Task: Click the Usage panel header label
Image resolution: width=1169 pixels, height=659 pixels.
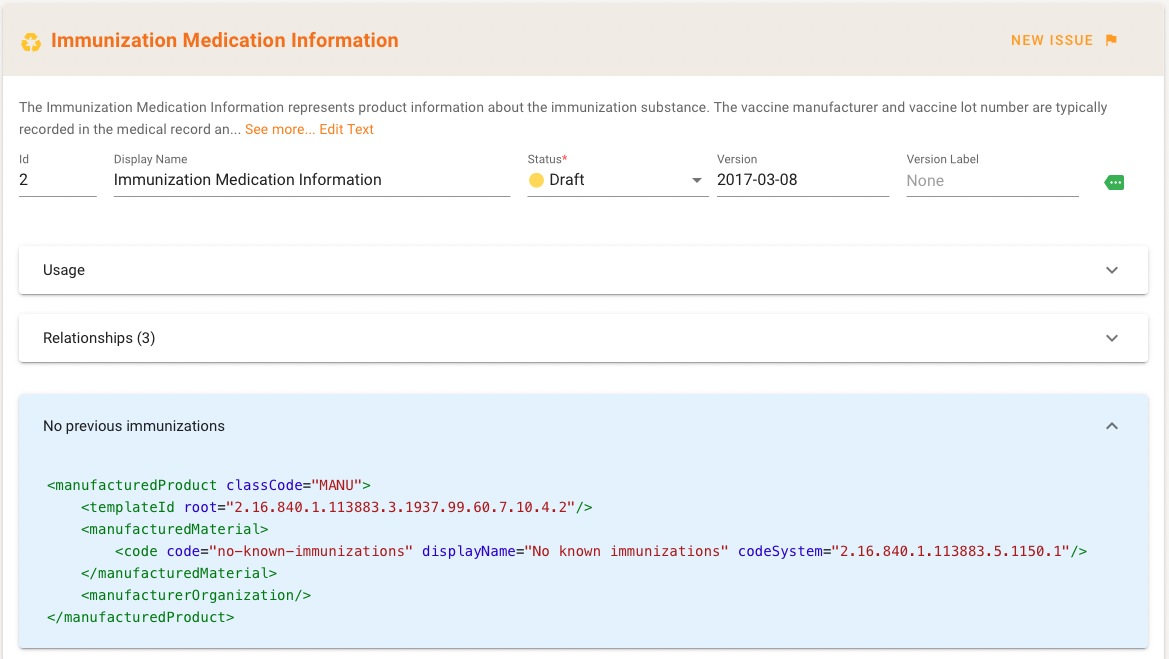Action: point(64,270)
